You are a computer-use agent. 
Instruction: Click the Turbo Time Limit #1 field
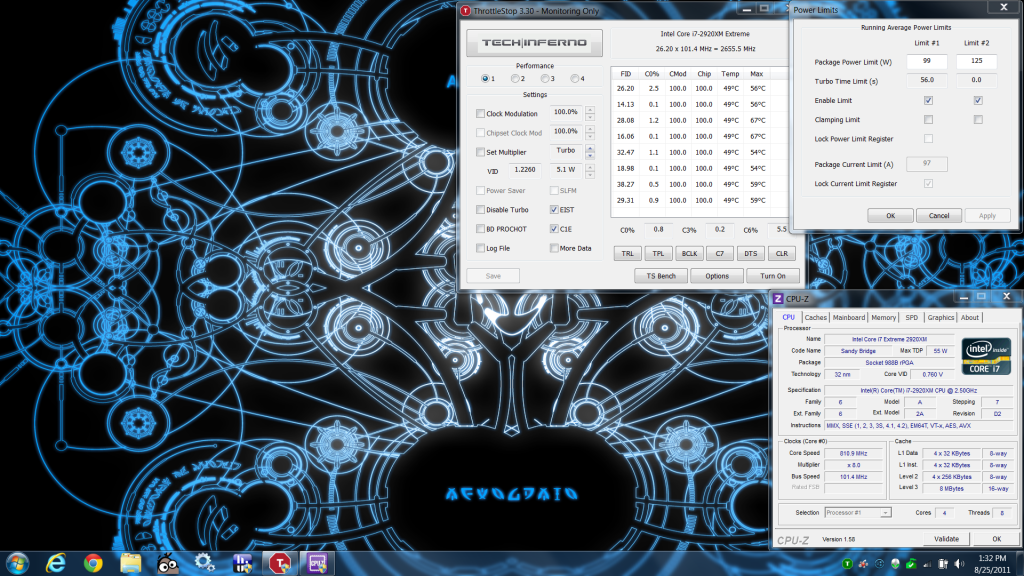[x=927, y=80]
